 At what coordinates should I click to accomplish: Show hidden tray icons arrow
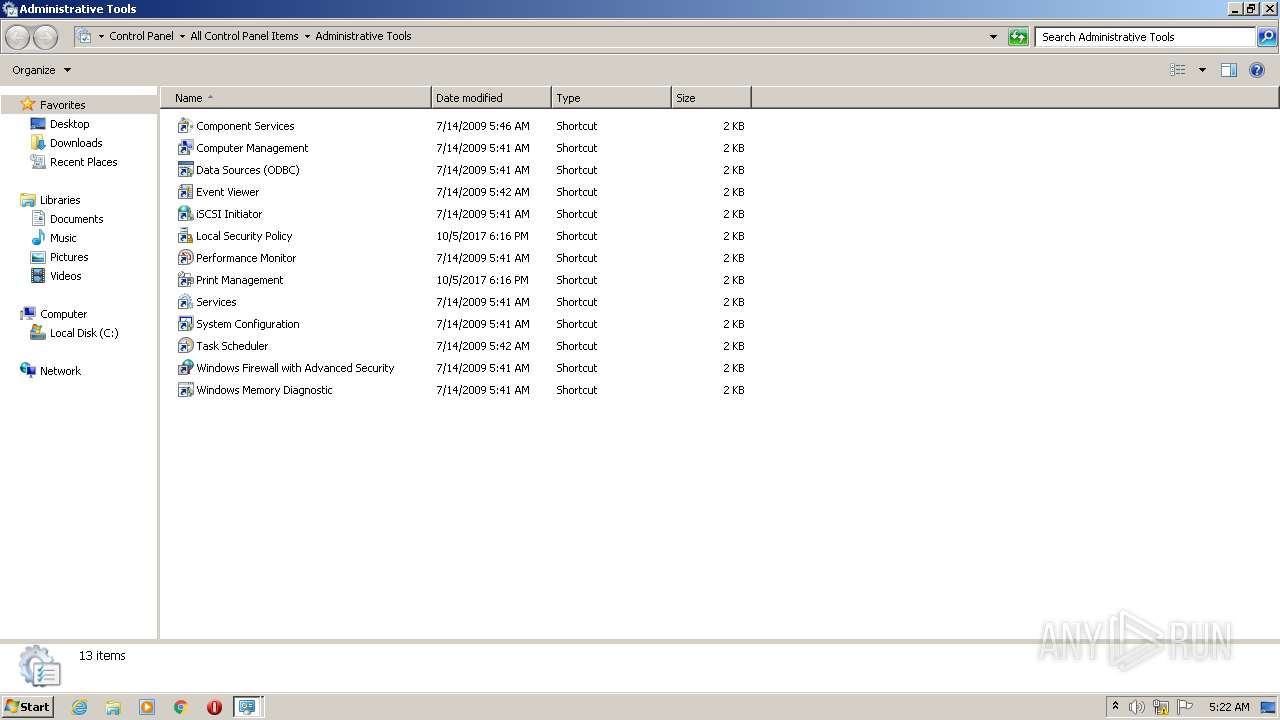click(x=1115, y=706)
